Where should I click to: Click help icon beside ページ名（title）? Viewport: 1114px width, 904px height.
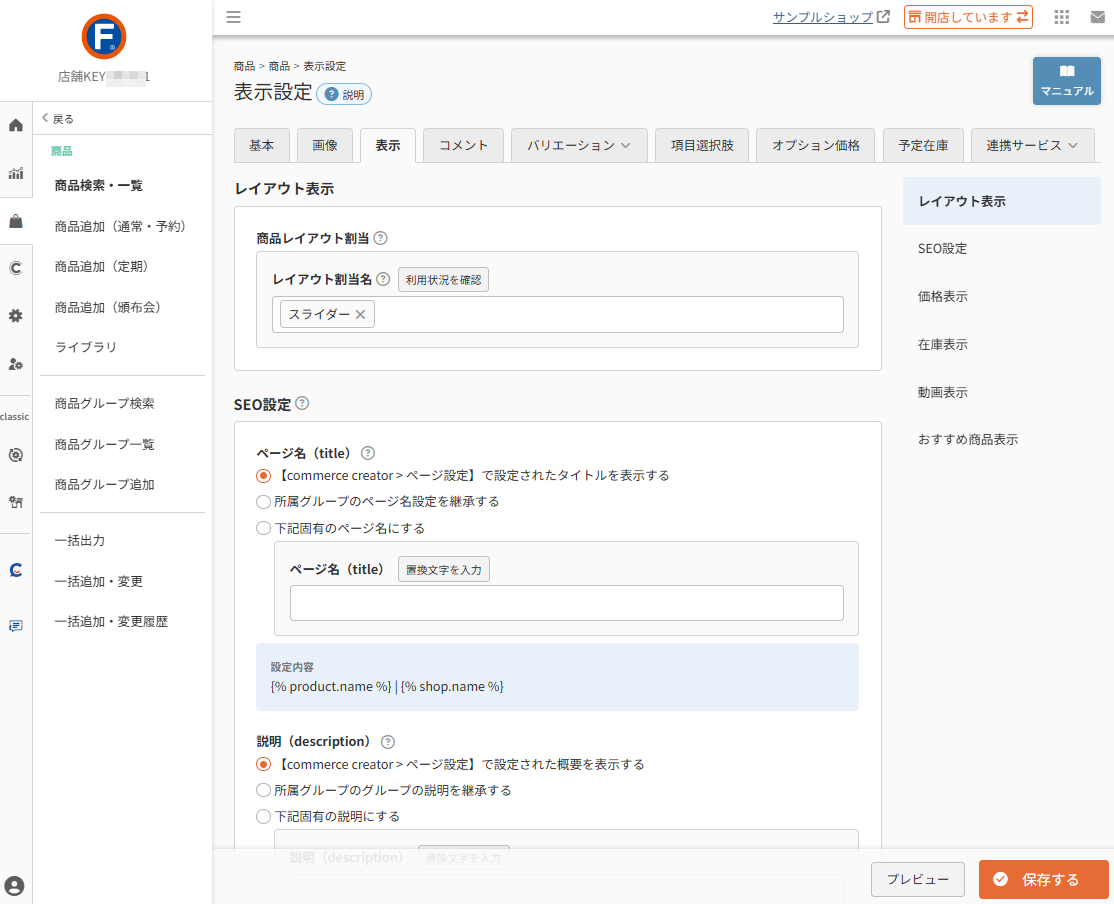pyautogui.click(x=368, y=453)
